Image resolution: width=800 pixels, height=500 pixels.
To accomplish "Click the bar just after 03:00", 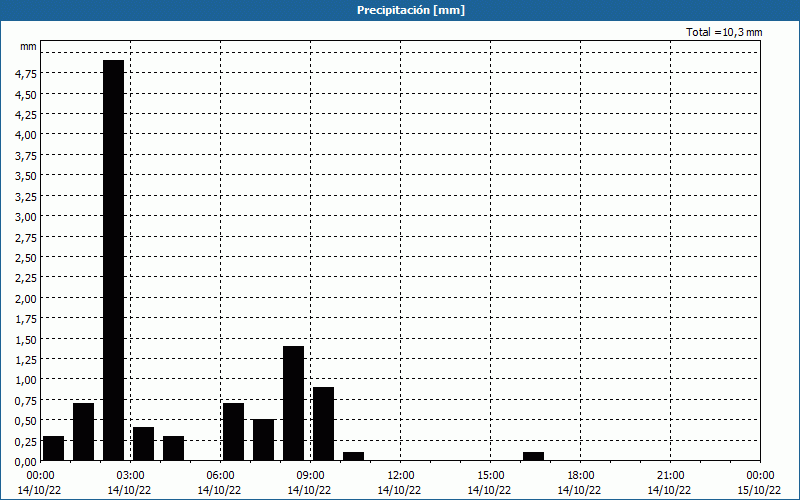I will tap(143, 444).
